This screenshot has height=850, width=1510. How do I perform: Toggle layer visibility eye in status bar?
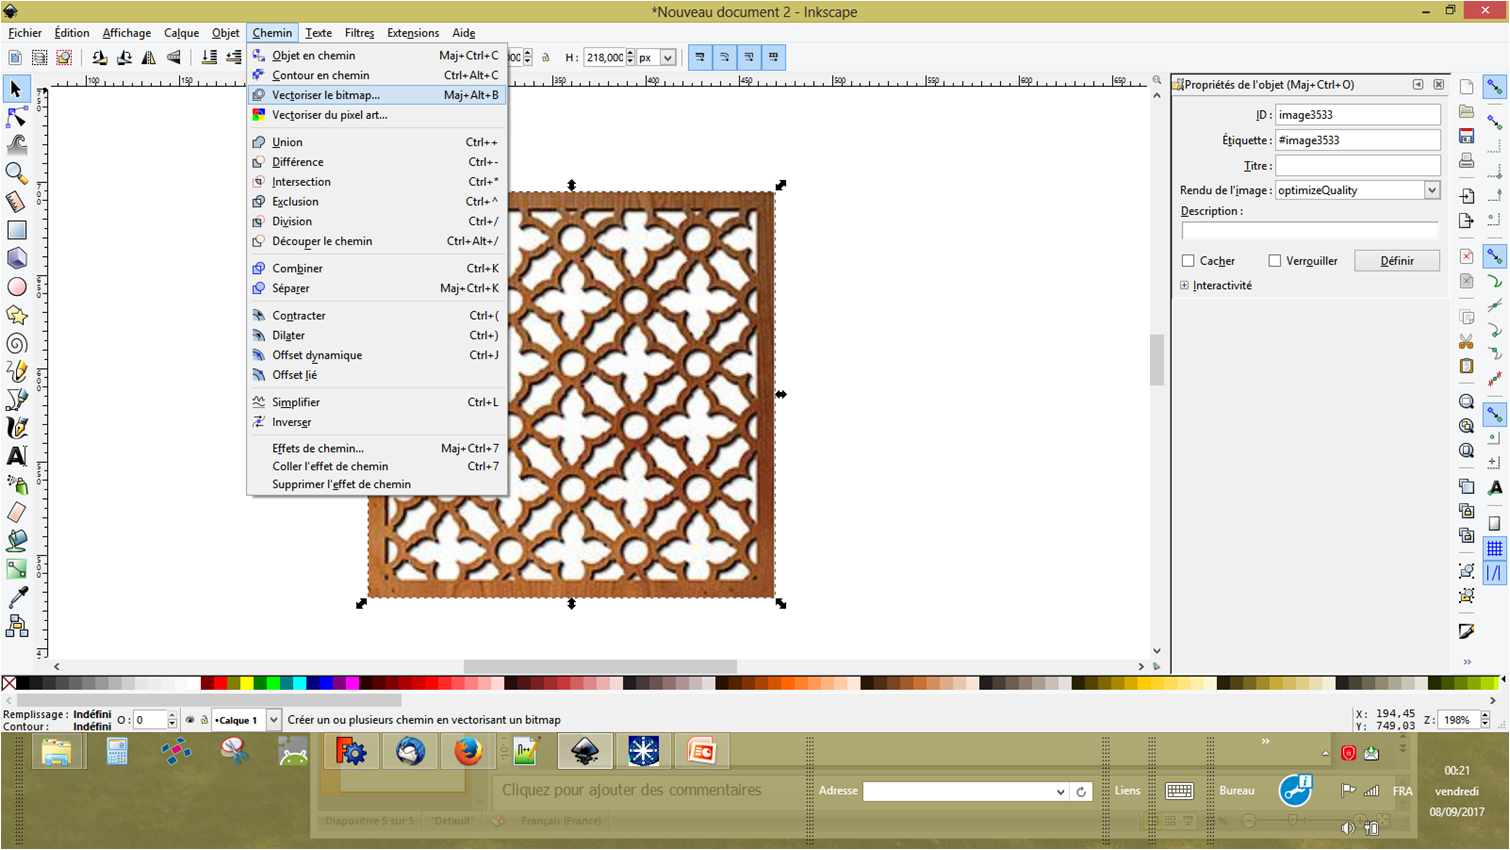[x=190, y=720]
